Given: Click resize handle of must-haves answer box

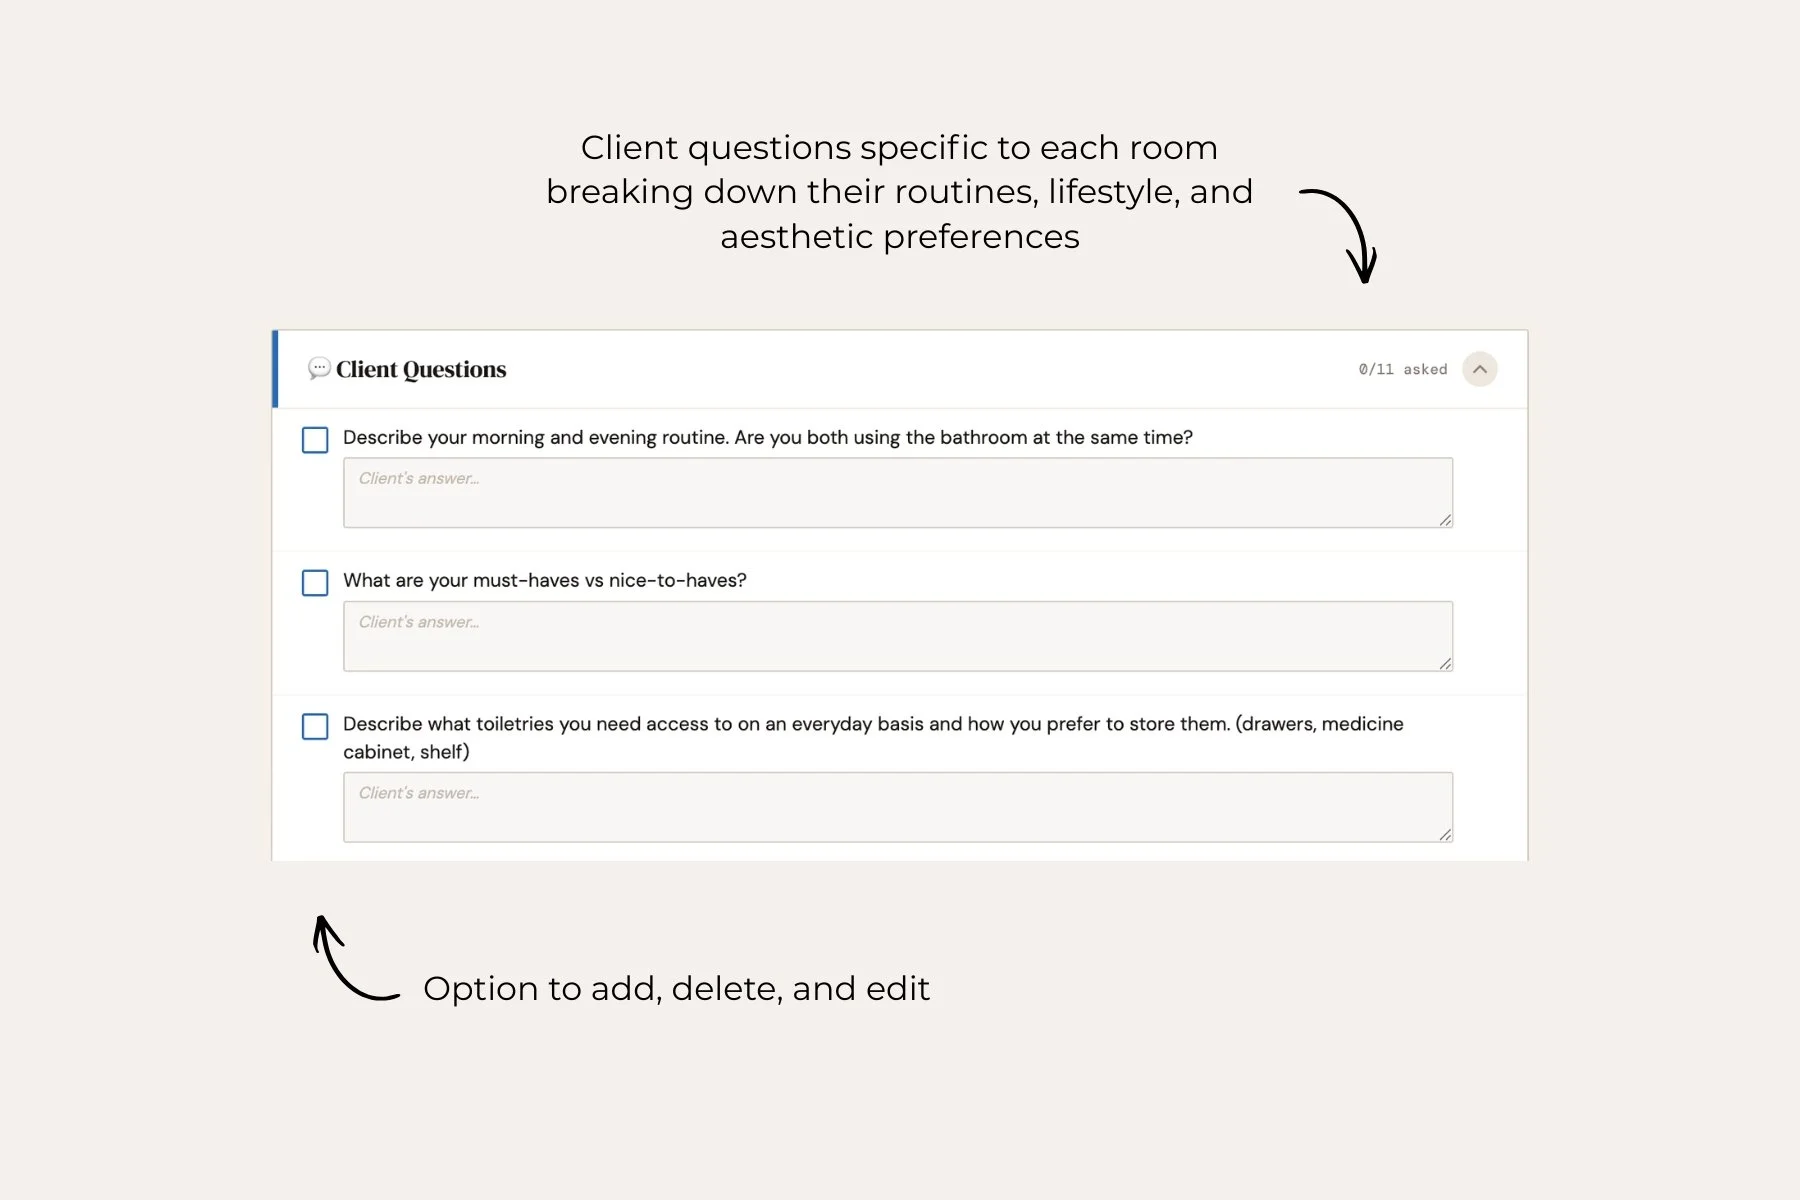Looking at the screenshot, I should (1445, 663).
